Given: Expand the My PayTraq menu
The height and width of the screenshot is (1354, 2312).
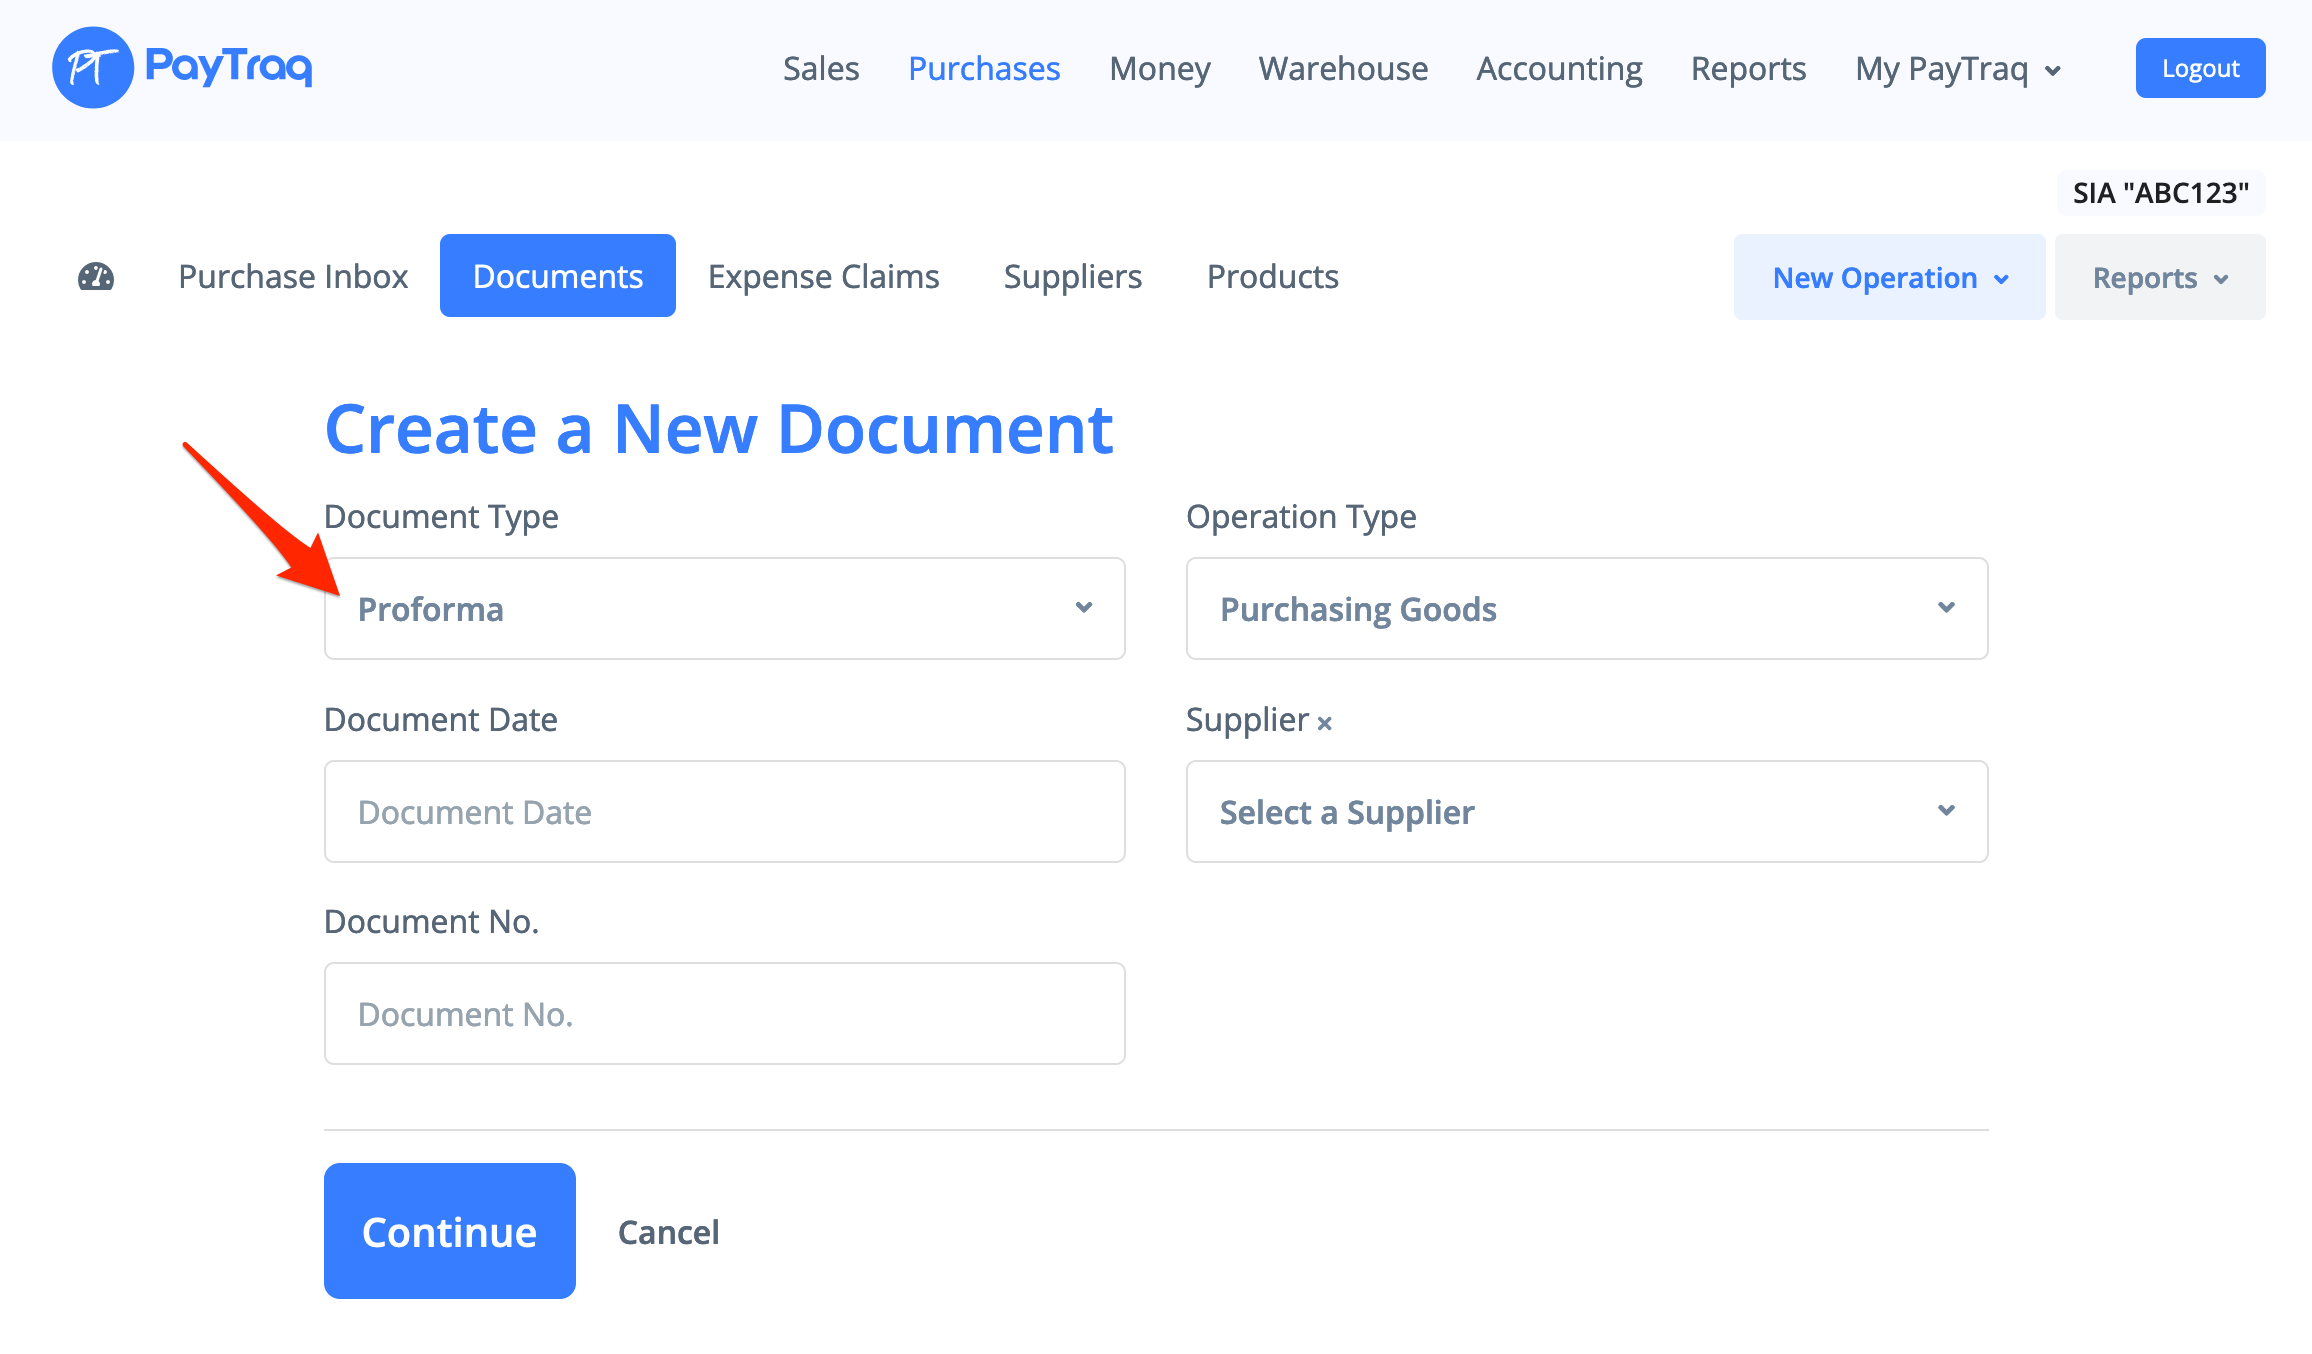Looking at the screenshot, I should click(1957, 69).
